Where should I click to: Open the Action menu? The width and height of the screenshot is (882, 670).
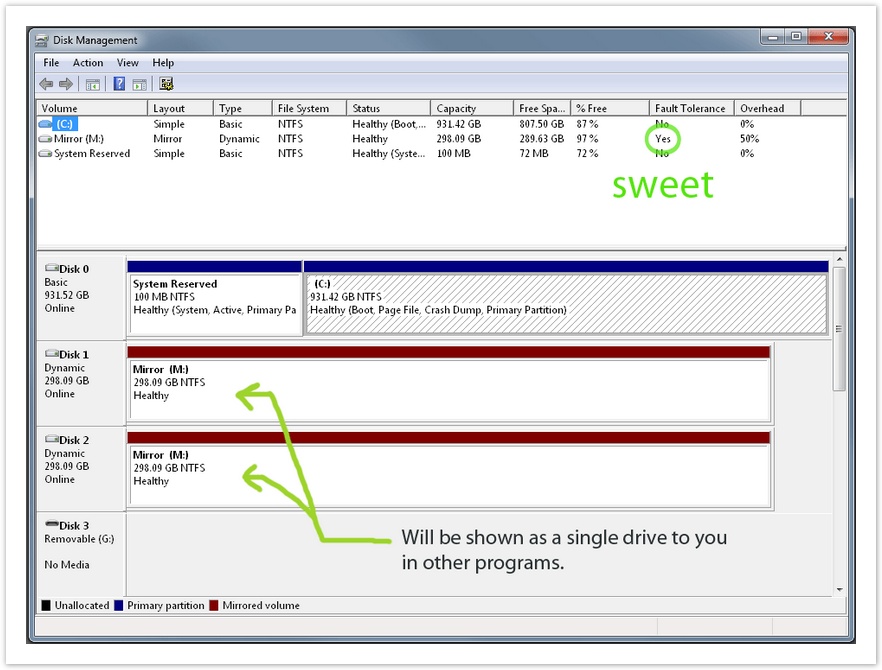pos(88,63)
